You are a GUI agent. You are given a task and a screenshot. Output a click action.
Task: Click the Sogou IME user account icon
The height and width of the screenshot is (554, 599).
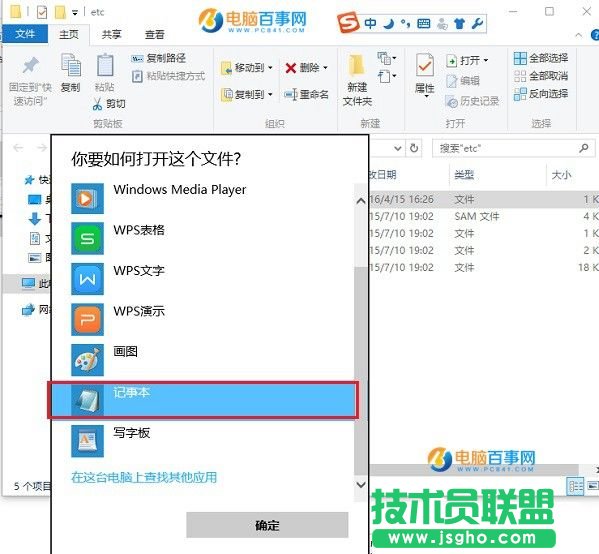click(442, 24)
